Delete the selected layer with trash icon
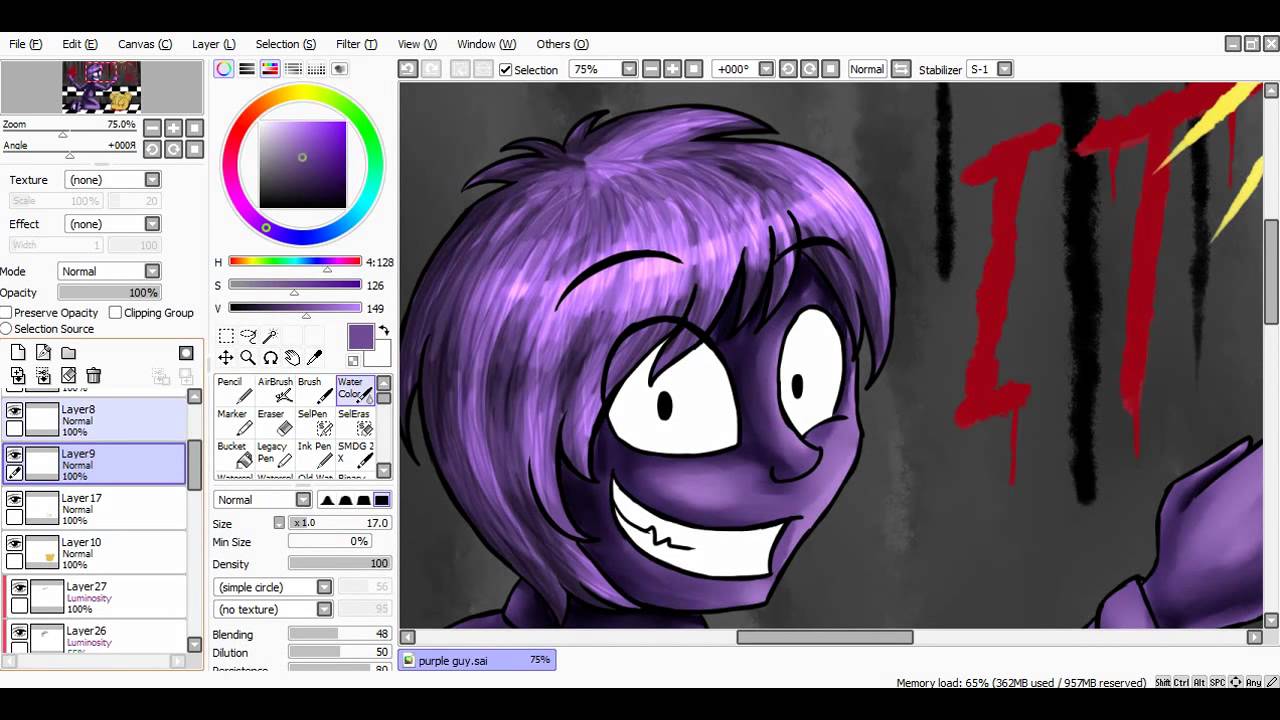This screenshot has height=720, width=1280. (93, 376)
